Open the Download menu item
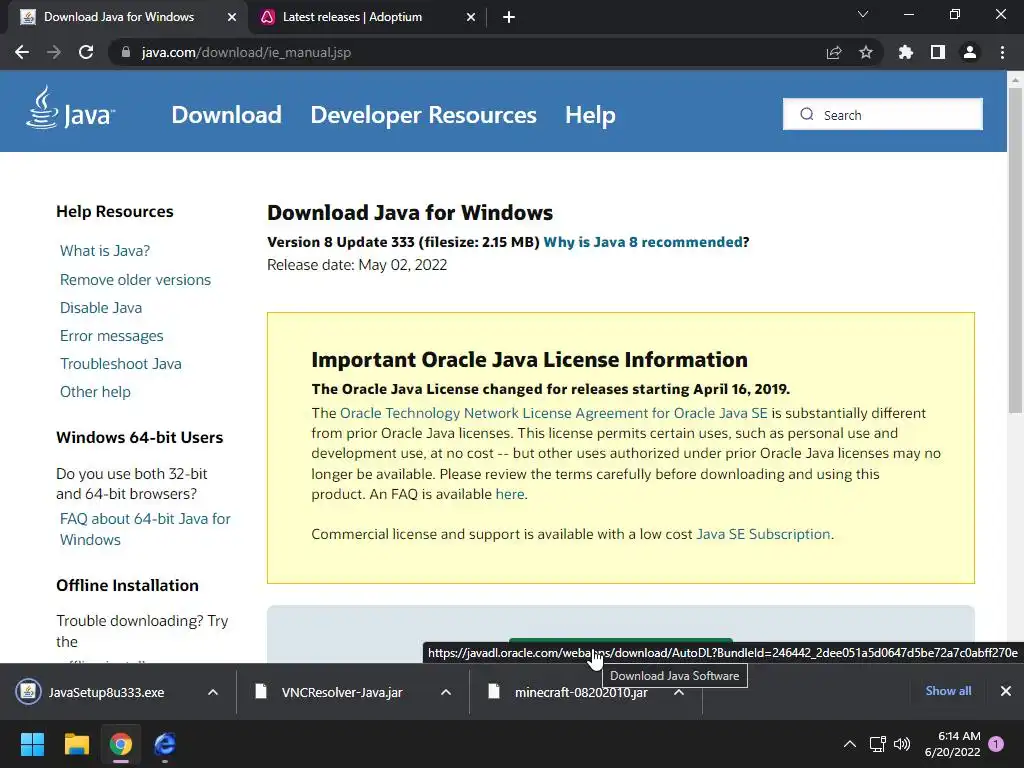This screenshot has width=1024, height=768. click(227, 115)
